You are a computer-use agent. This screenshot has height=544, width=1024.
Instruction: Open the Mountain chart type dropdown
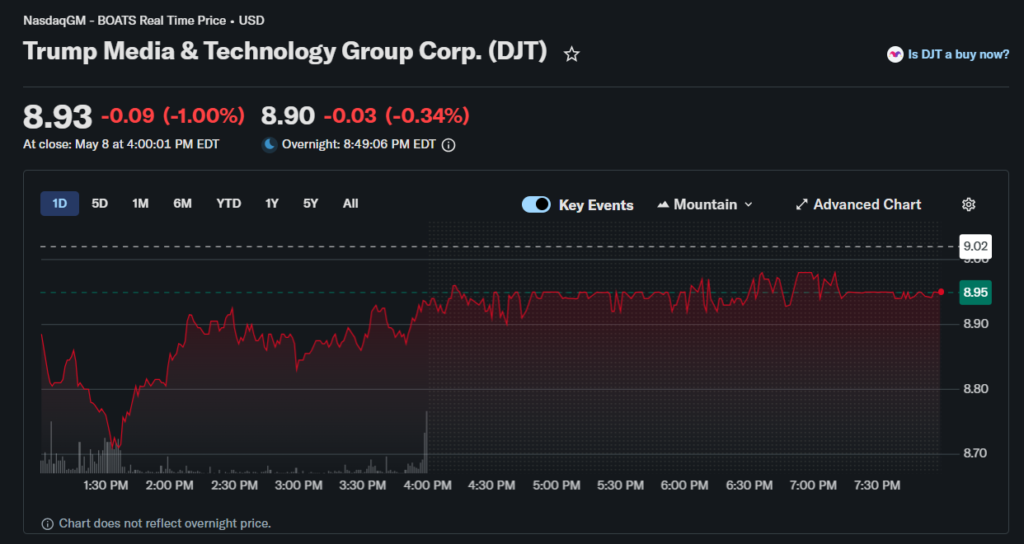pos(705,204)
